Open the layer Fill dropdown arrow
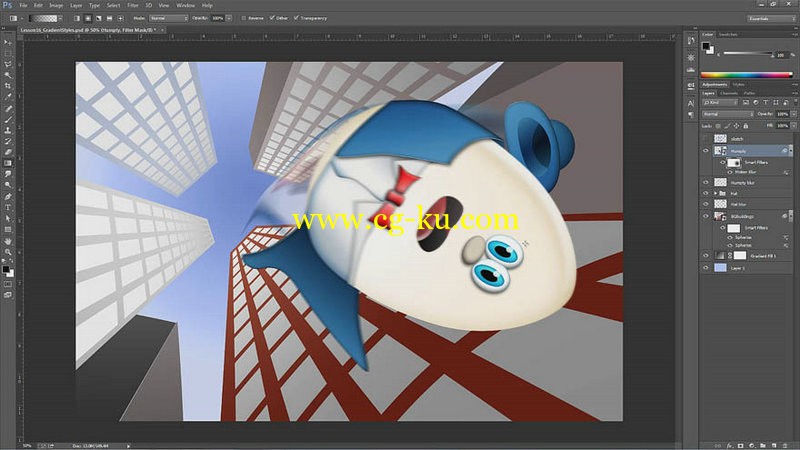 (x=793, y=126)
